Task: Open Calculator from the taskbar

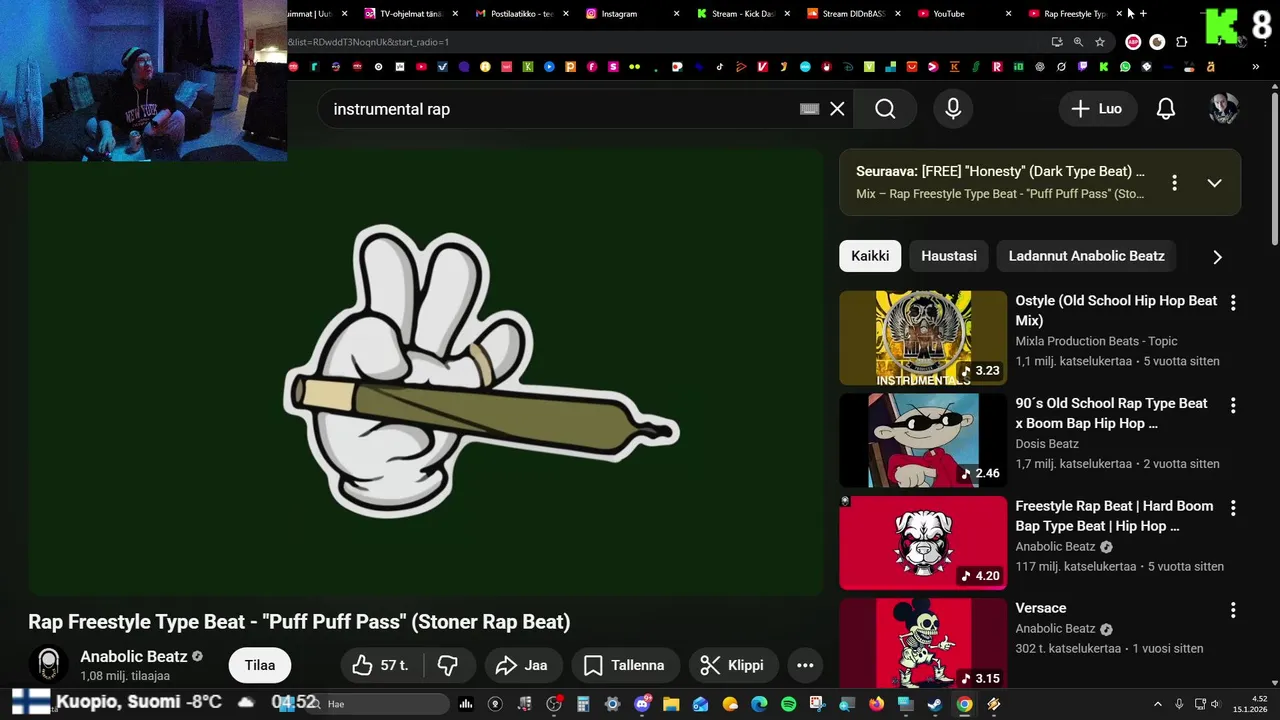Action: pyautogui.click(x=583, y=704)
